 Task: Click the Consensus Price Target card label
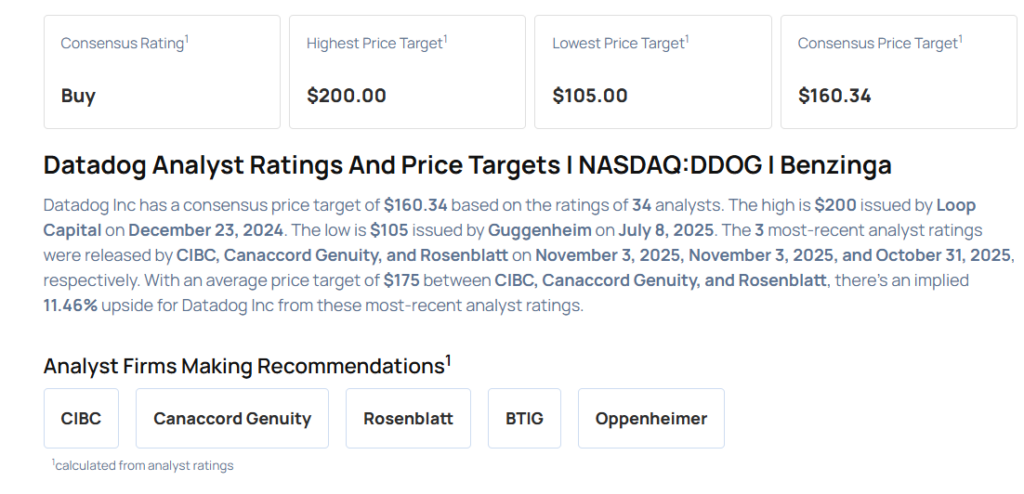tap(879, 43)
